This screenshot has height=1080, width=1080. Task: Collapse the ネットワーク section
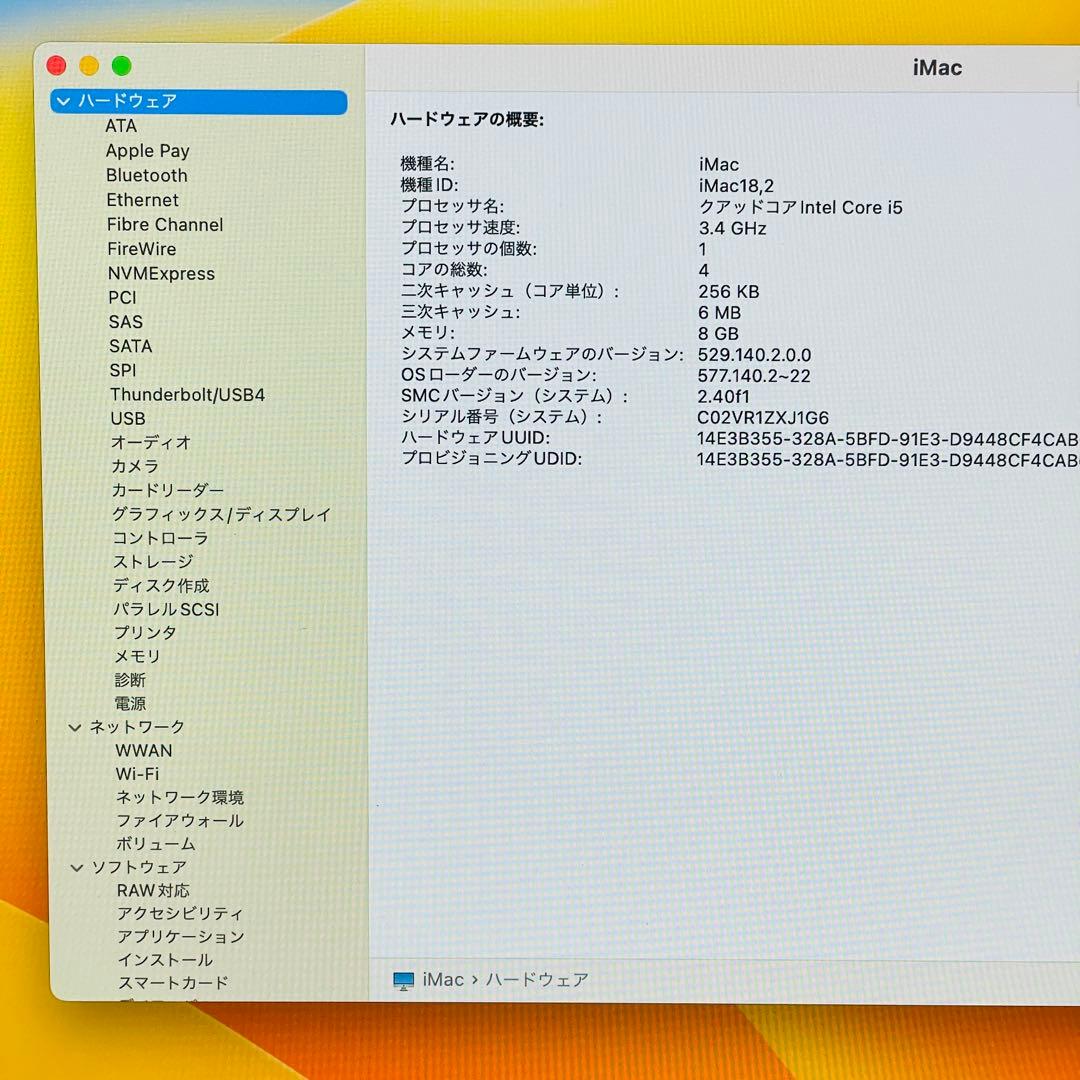75,727
